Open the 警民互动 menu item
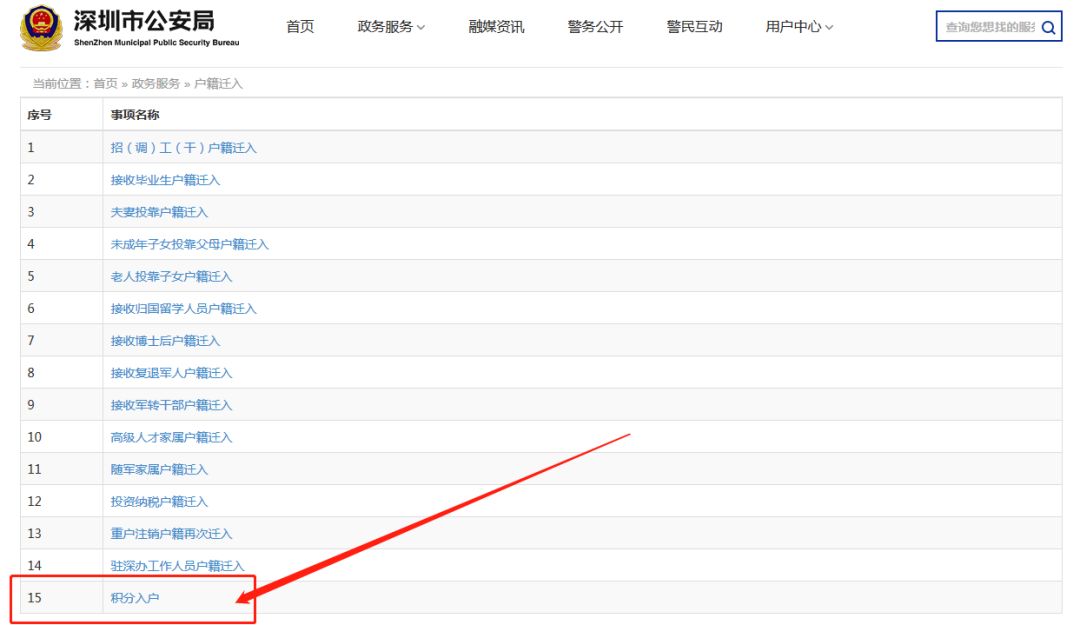 pyautogui.click(x=694, y=27)
